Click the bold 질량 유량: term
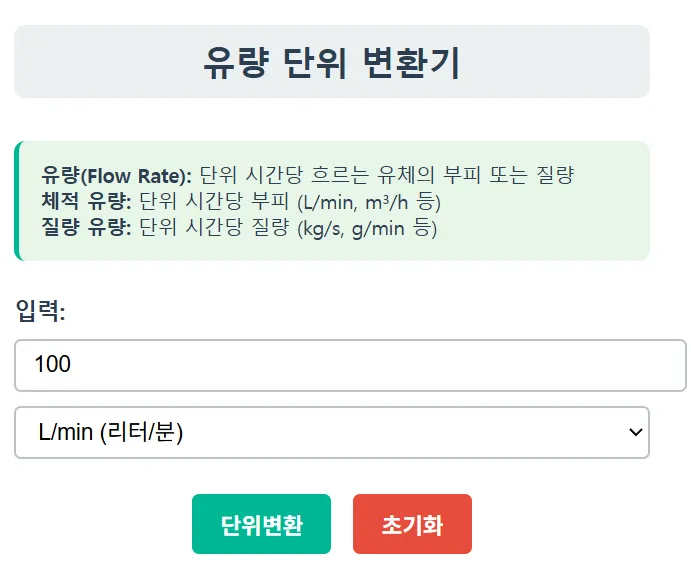 click(x=87, y=228)
